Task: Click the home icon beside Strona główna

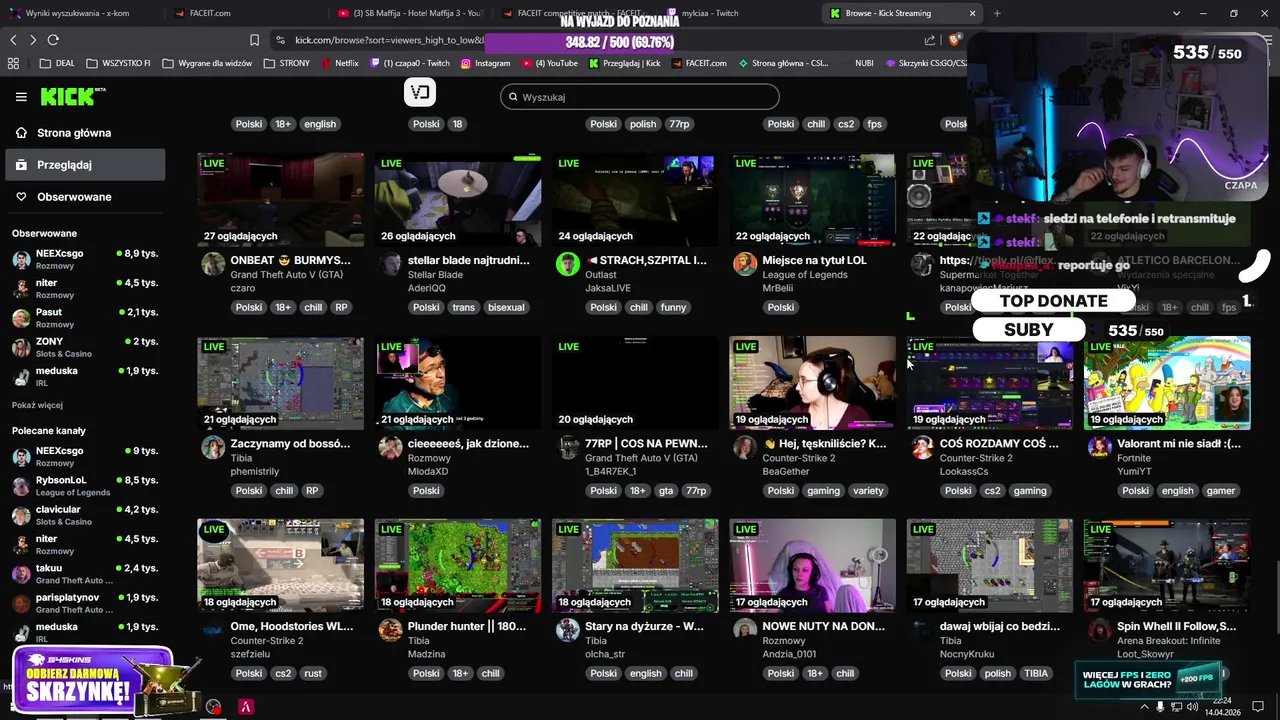Action: coord(21,133)
